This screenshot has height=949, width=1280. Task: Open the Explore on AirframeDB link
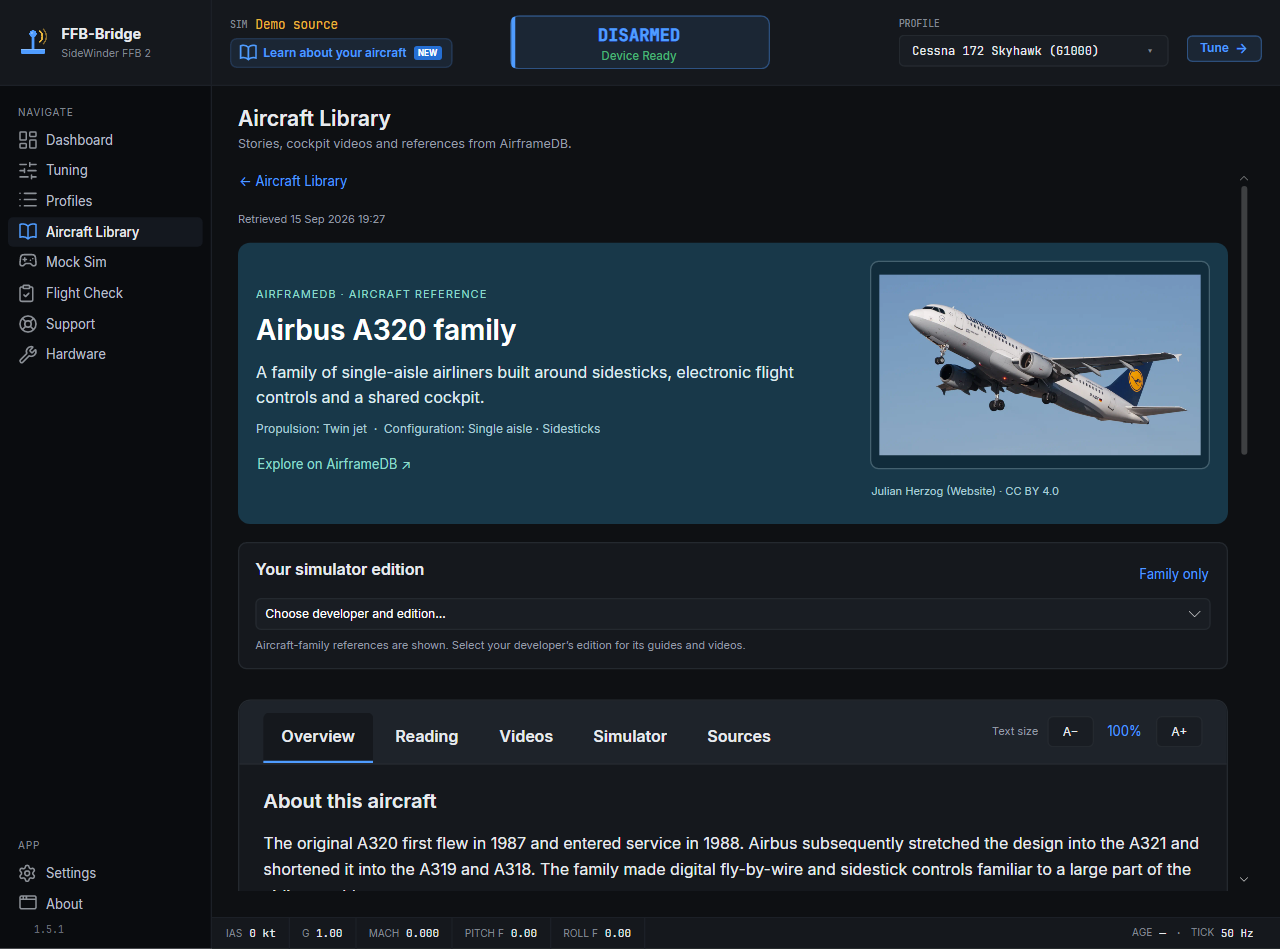pos(334,464)
